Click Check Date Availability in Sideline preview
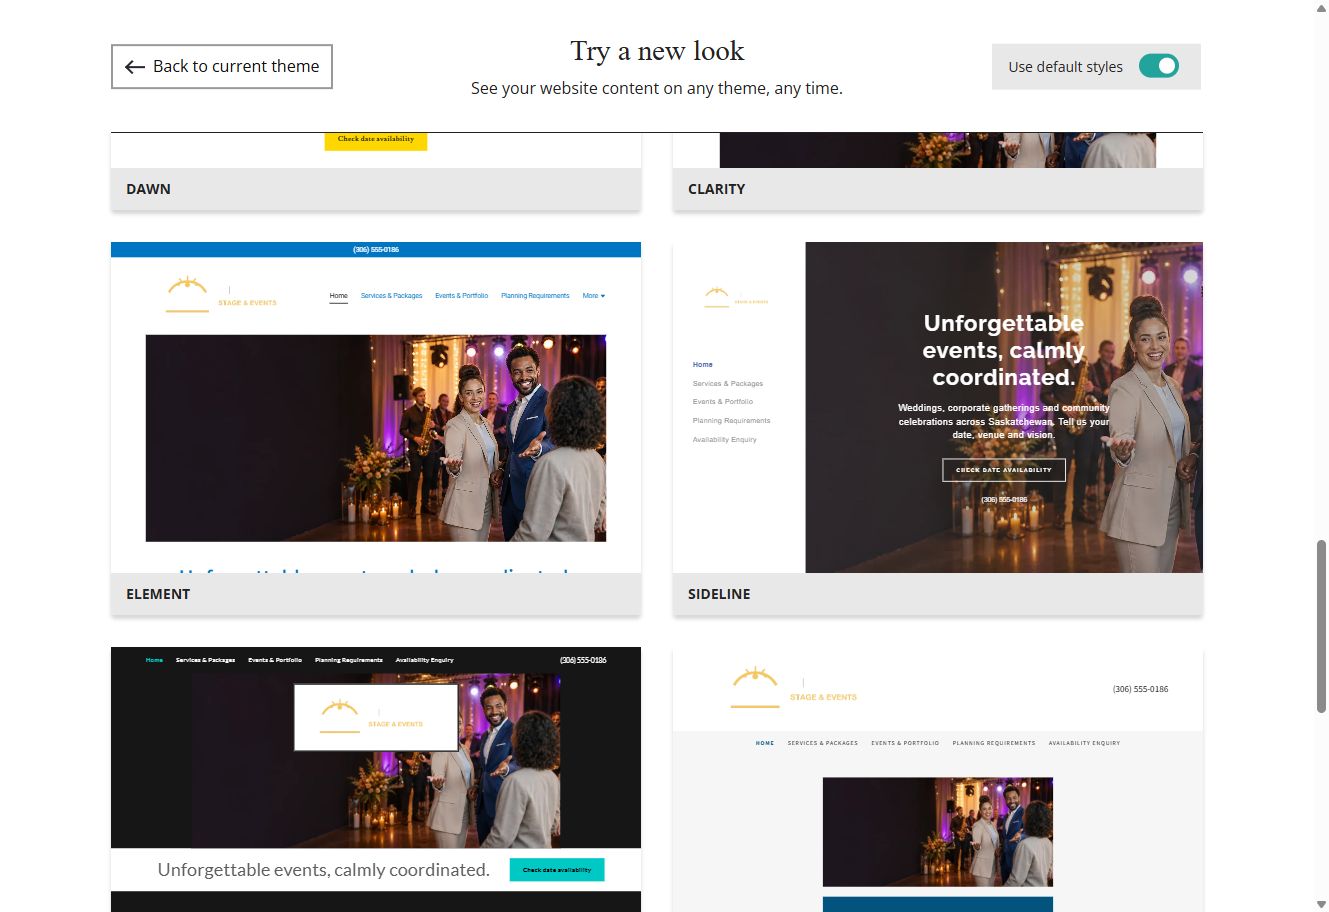 click(x=1004, y=470)
